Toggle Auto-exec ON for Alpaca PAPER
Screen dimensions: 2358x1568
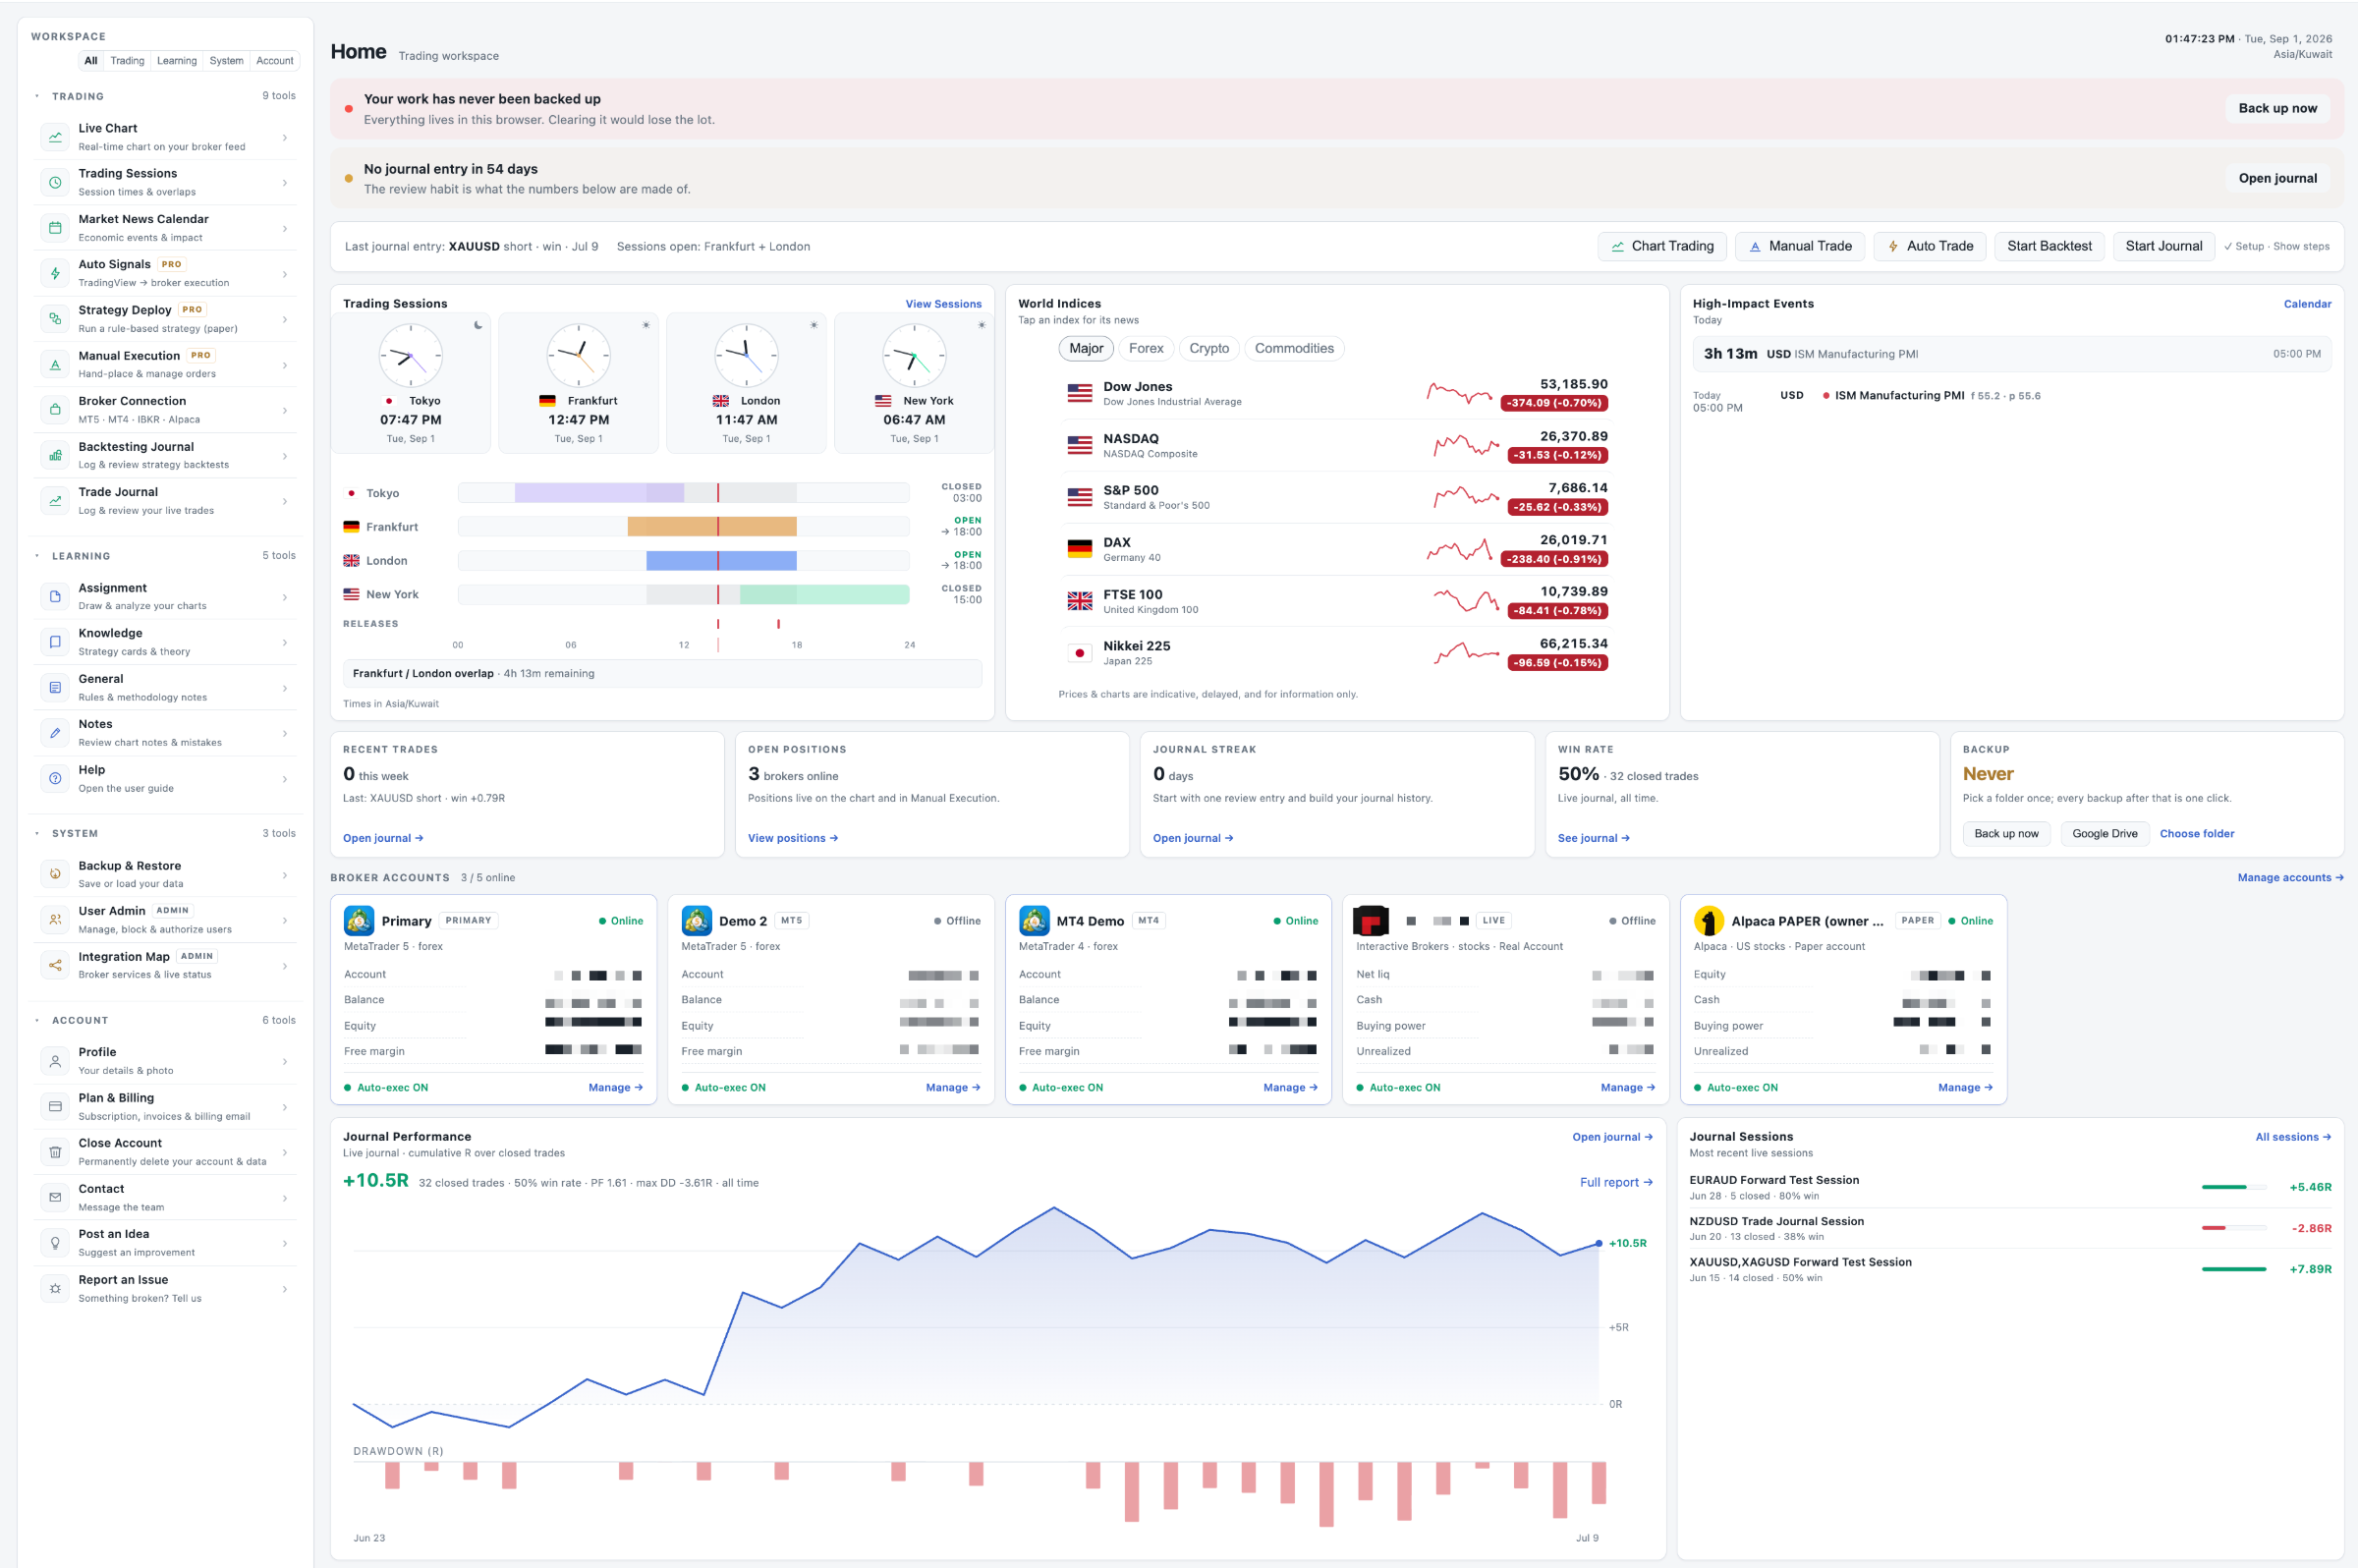[x=1736, y=1088]
